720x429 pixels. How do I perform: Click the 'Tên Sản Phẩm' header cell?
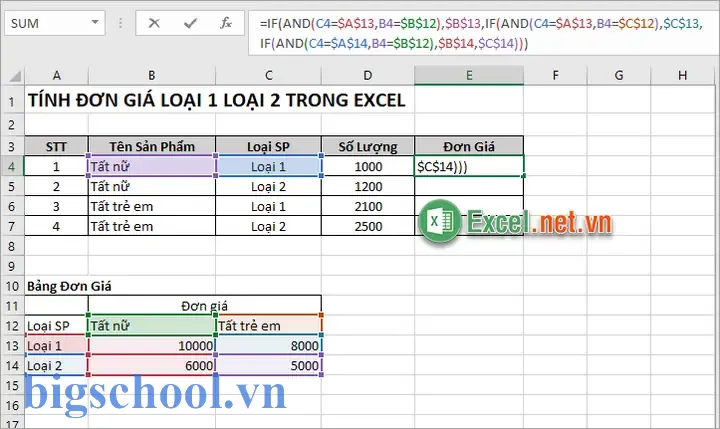tap(152, 147)
